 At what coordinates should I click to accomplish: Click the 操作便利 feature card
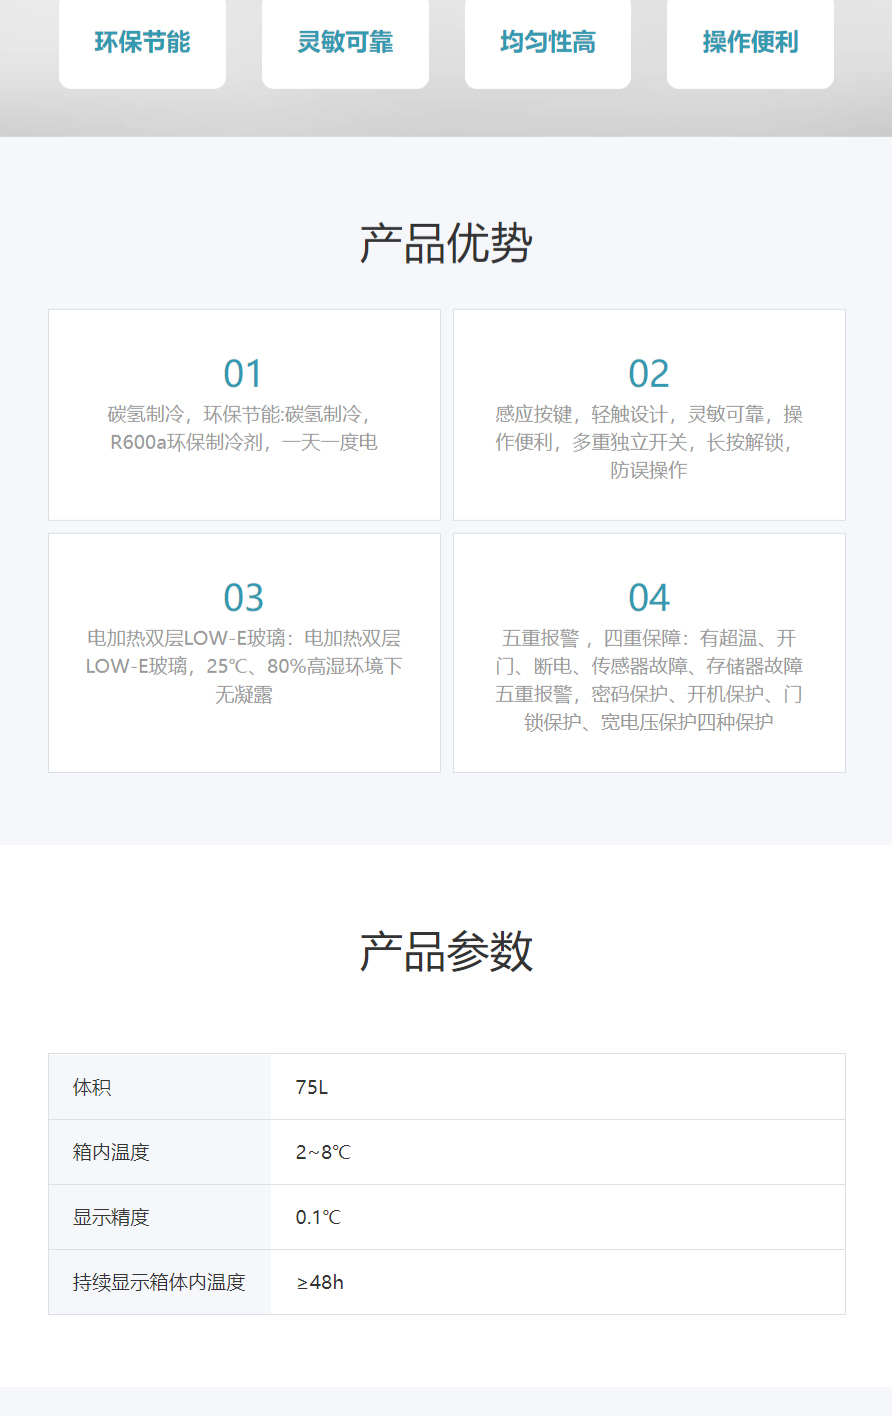click(x=750, y=42)
